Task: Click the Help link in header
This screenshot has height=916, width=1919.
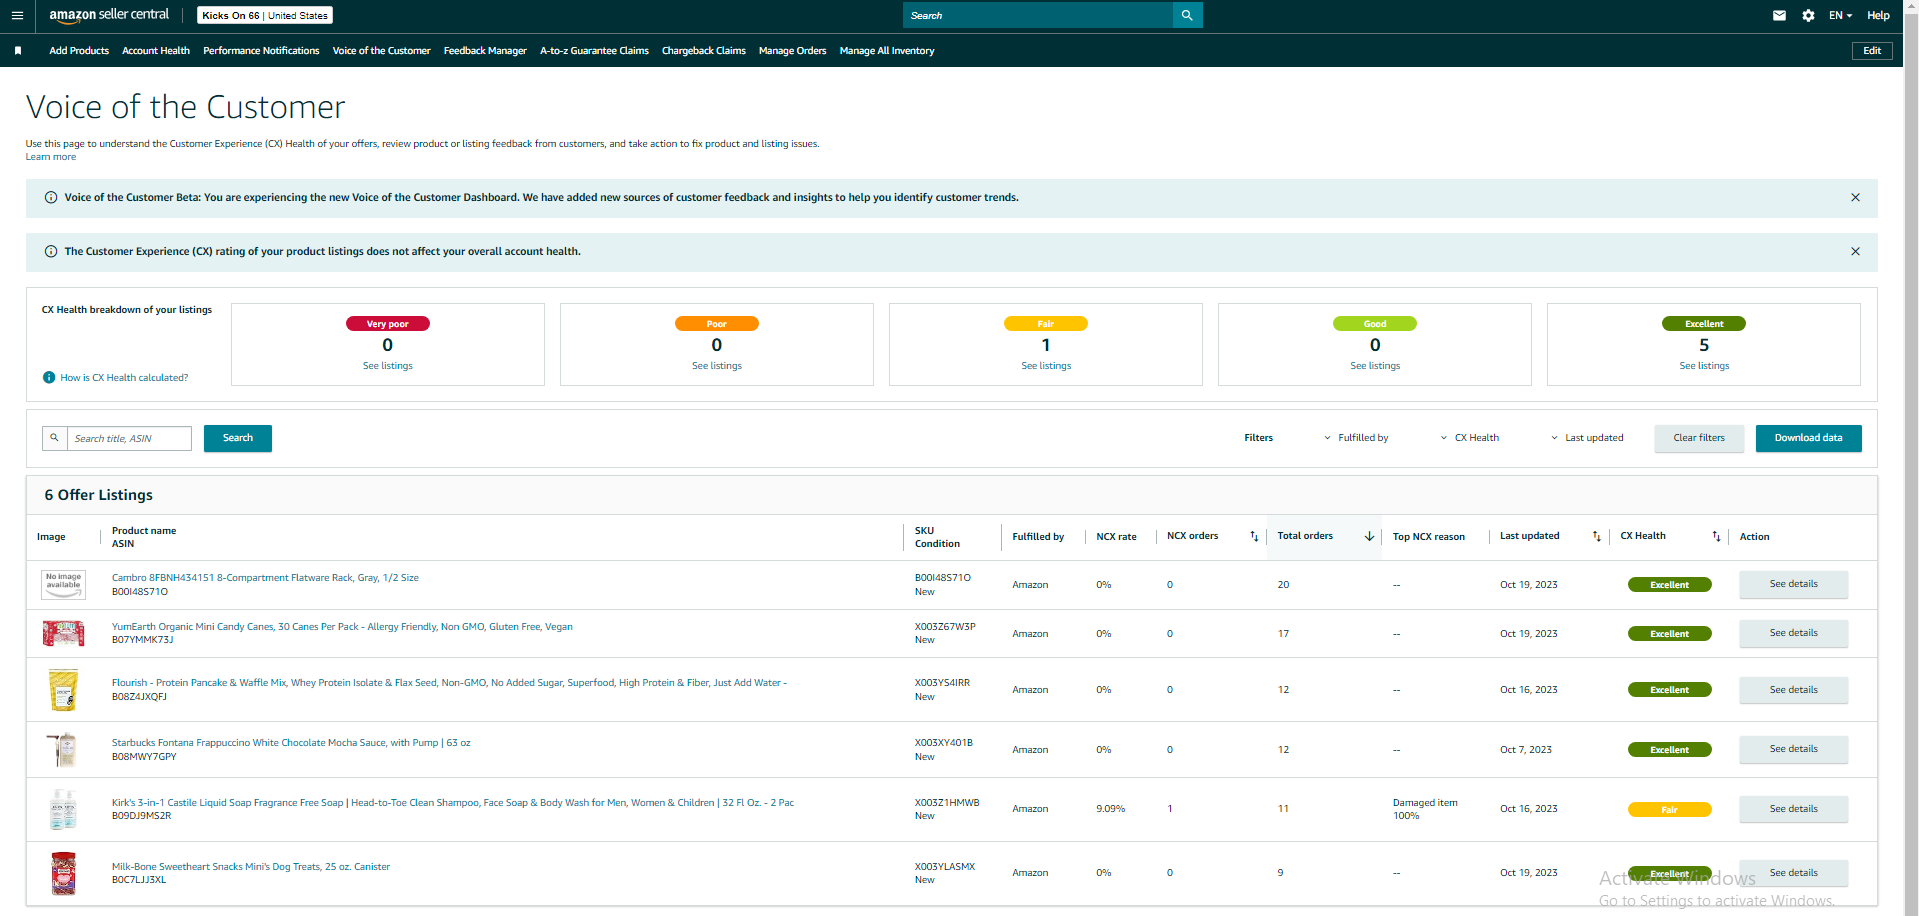Action: (x=1878, y=15)
